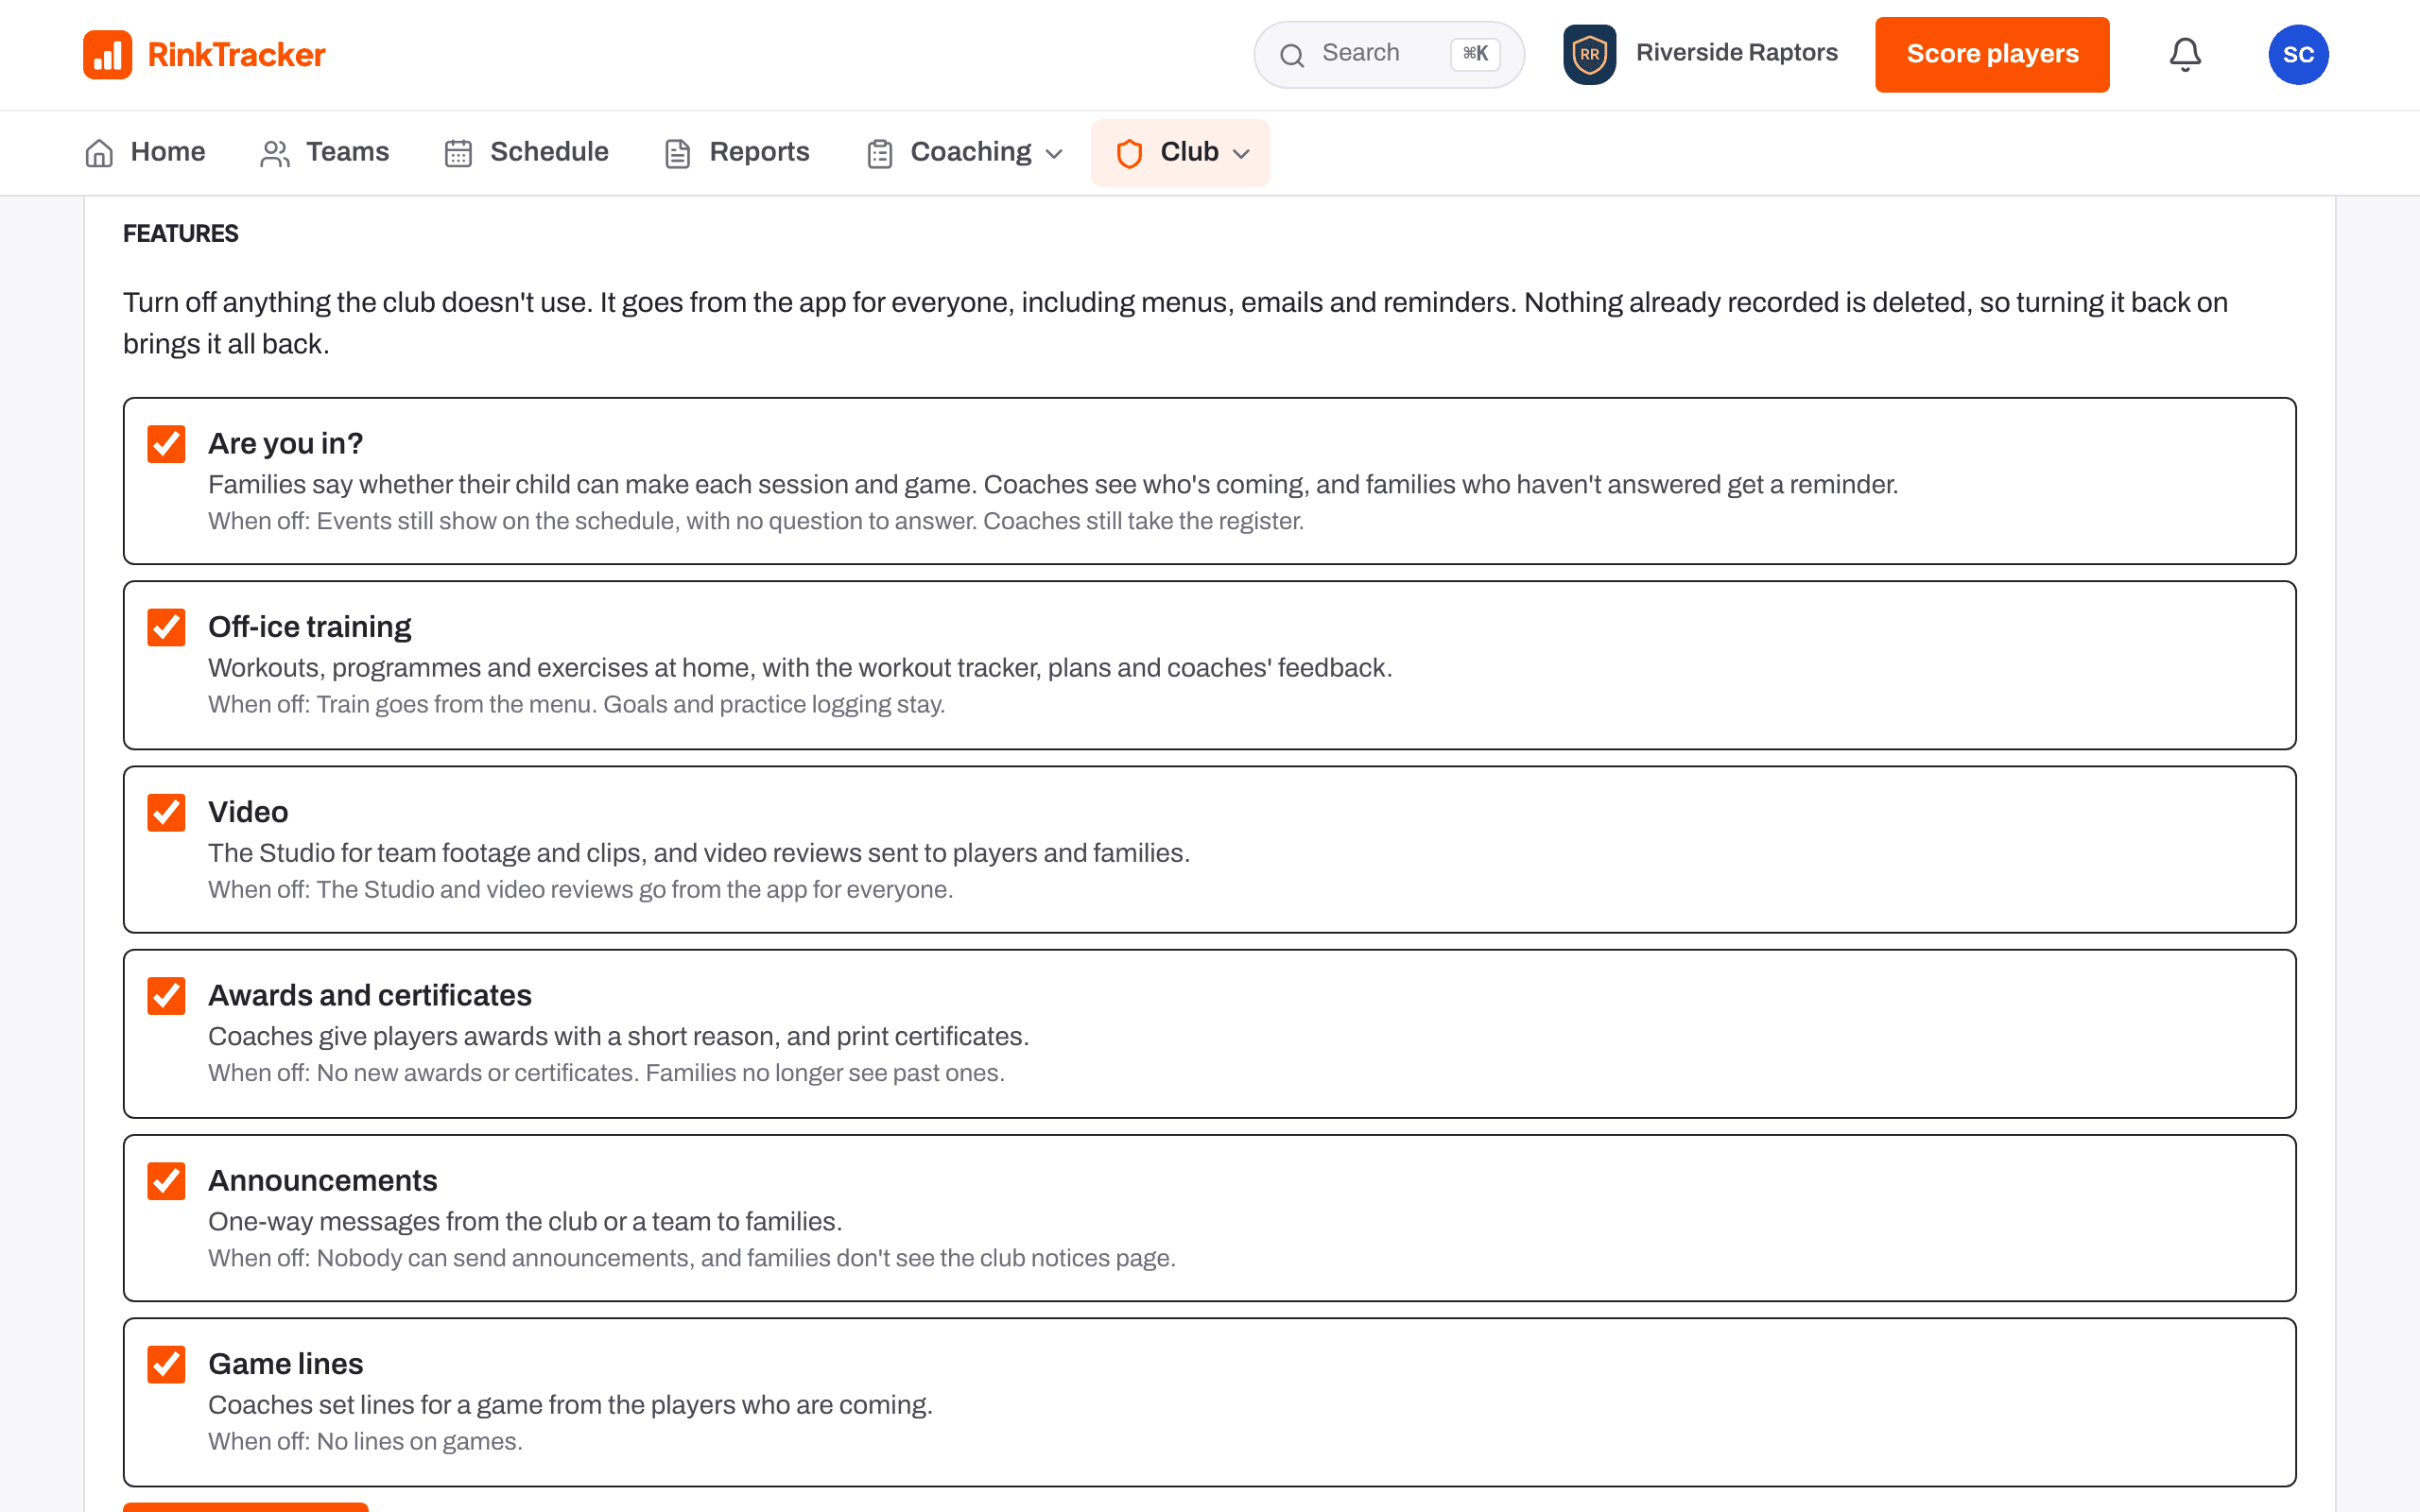Click 'Coaches set lines for a game' description
Screen dimensions: 2420x1512
[570, 1405]
